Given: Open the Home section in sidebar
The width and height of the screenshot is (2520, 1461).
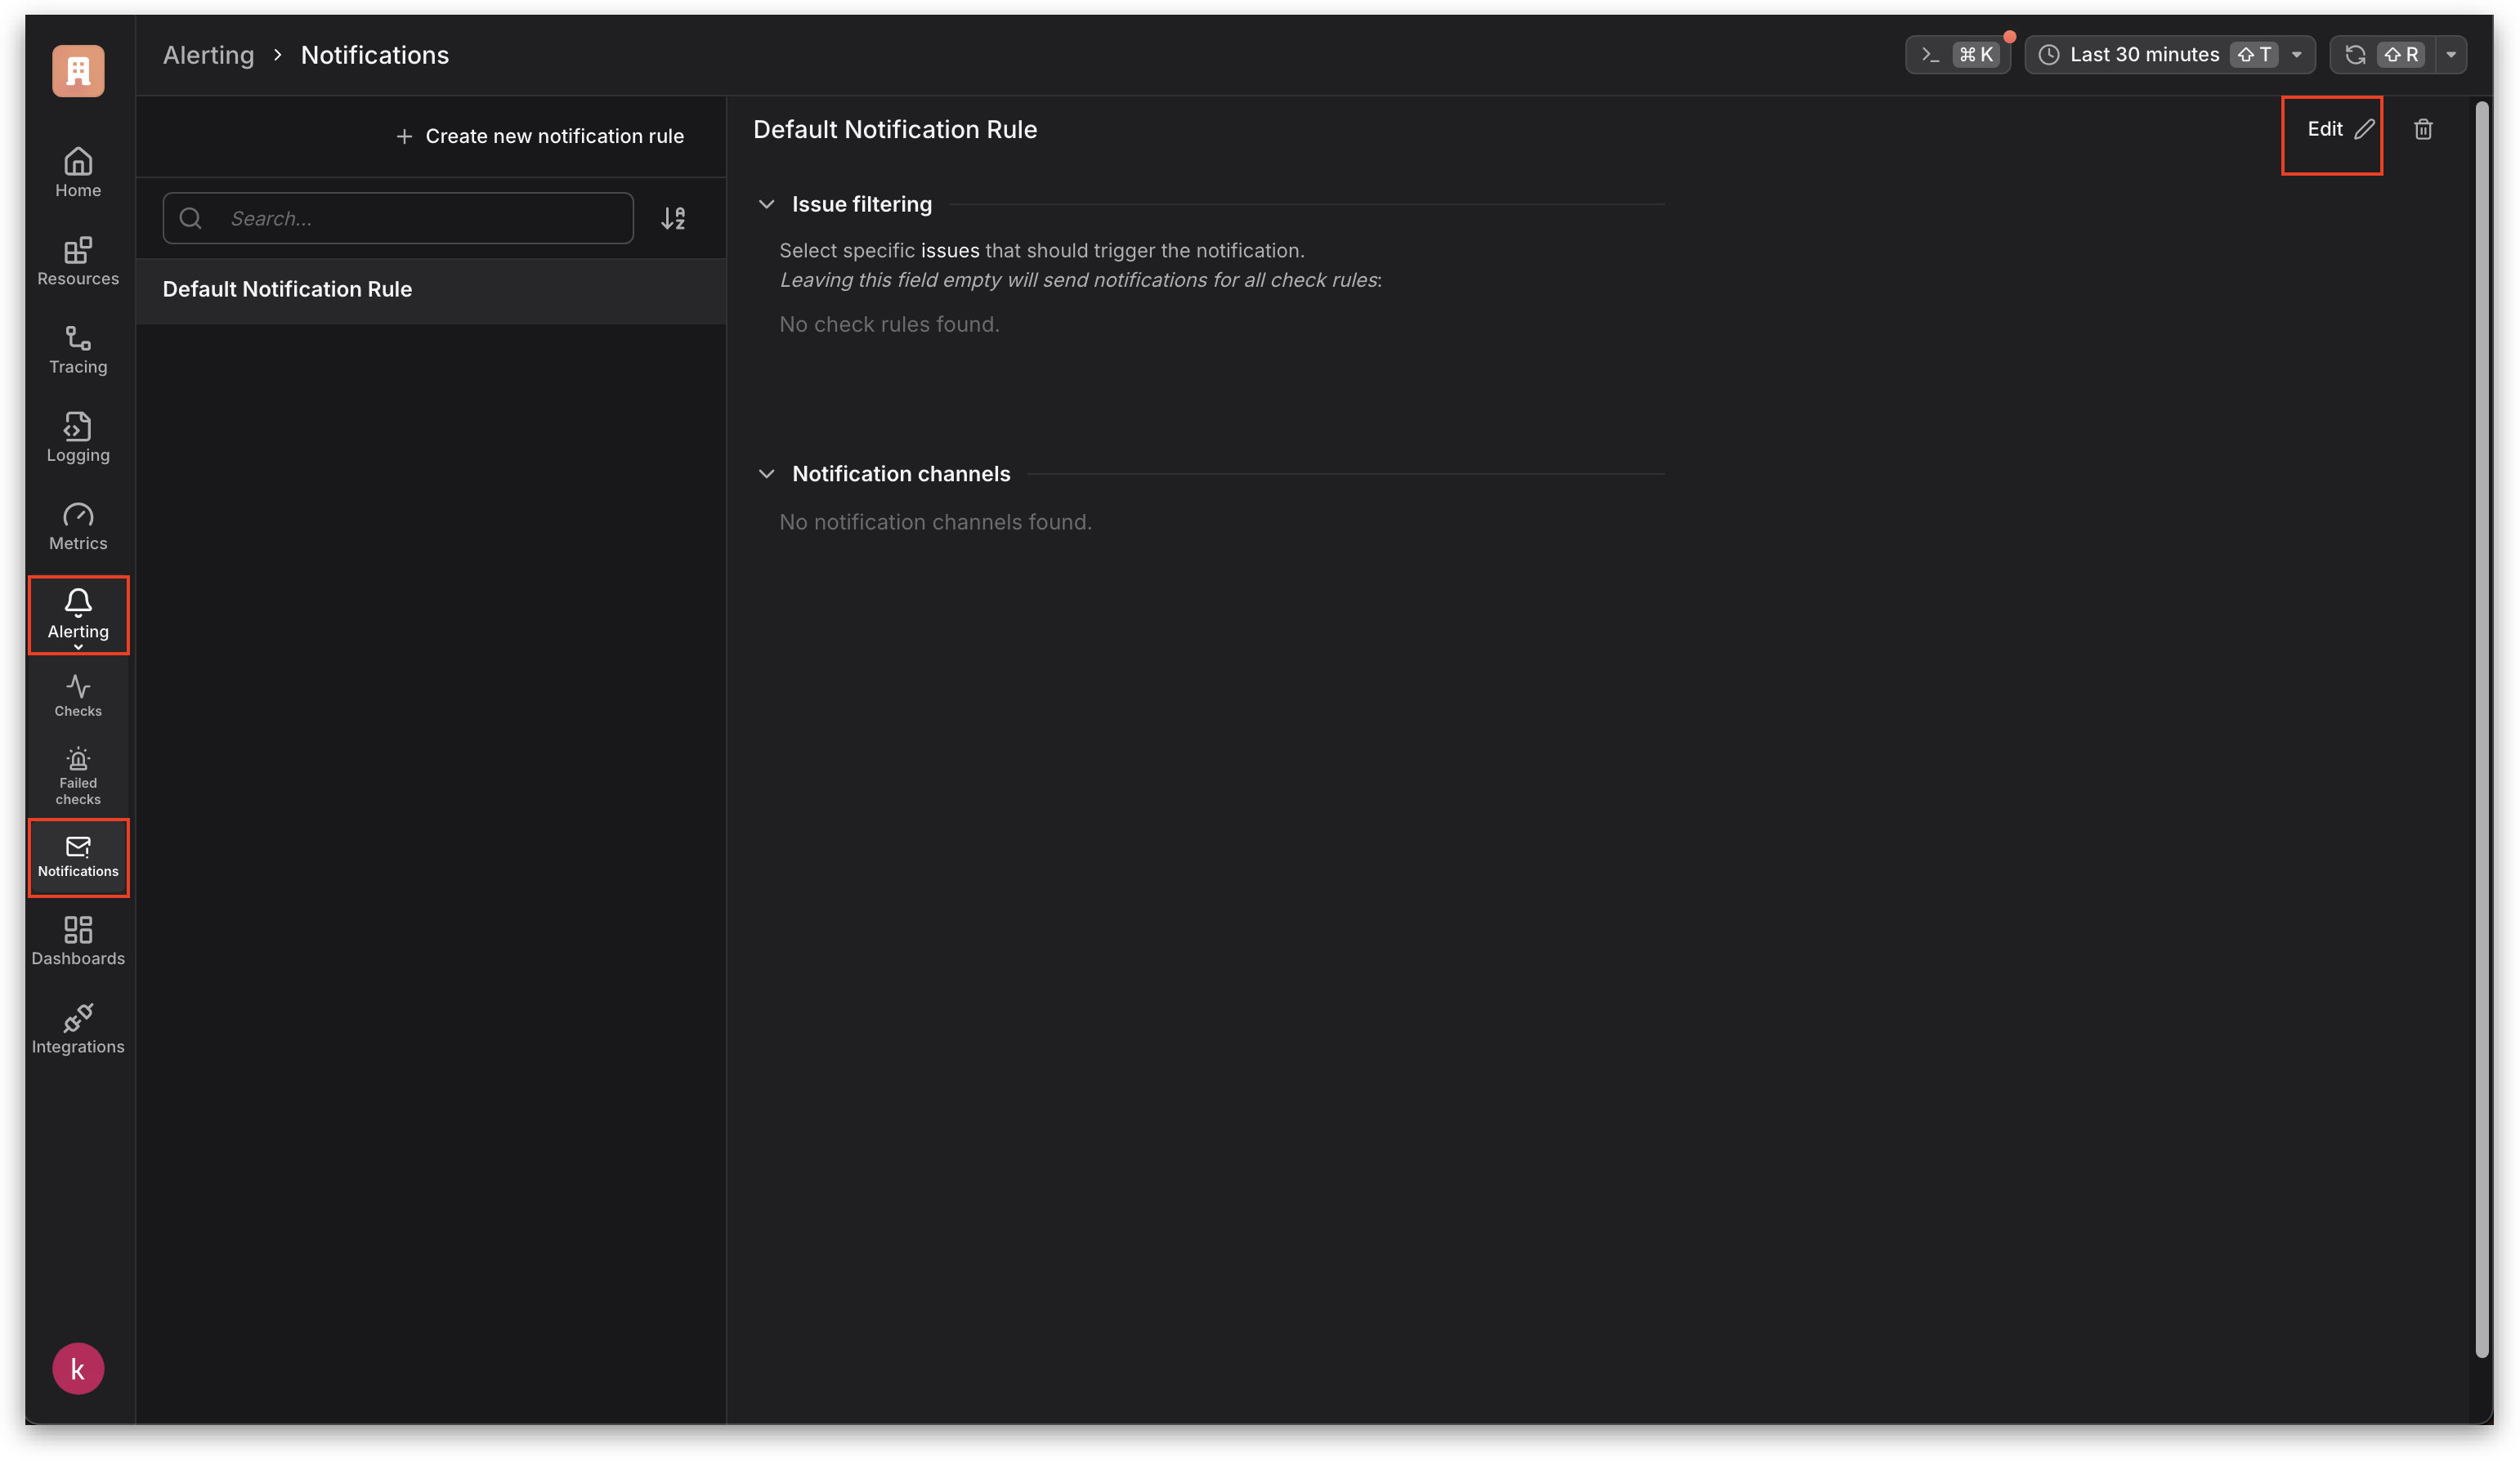Looking at the screenshot, I should [78, 172].
